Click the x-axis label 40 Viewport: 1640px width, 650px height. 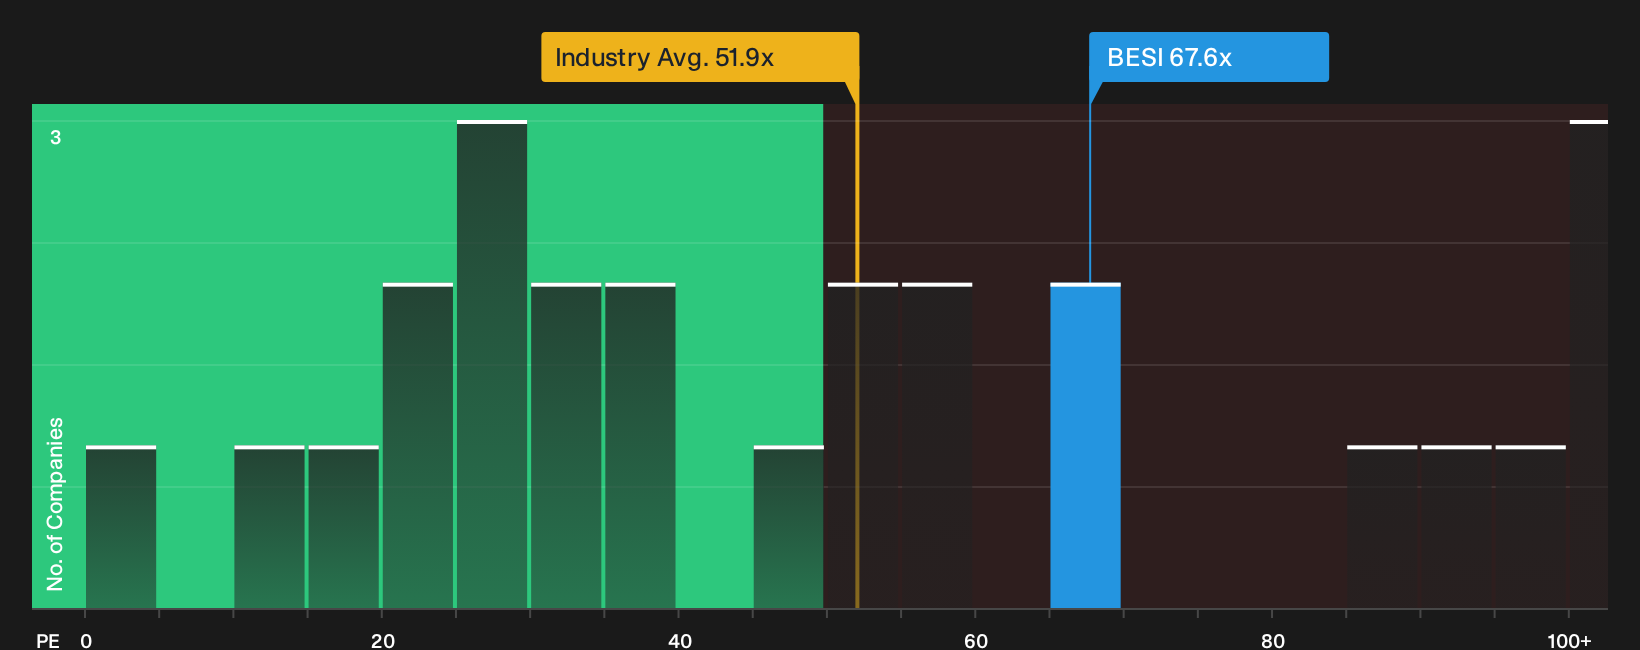click(x=680, y=640)
